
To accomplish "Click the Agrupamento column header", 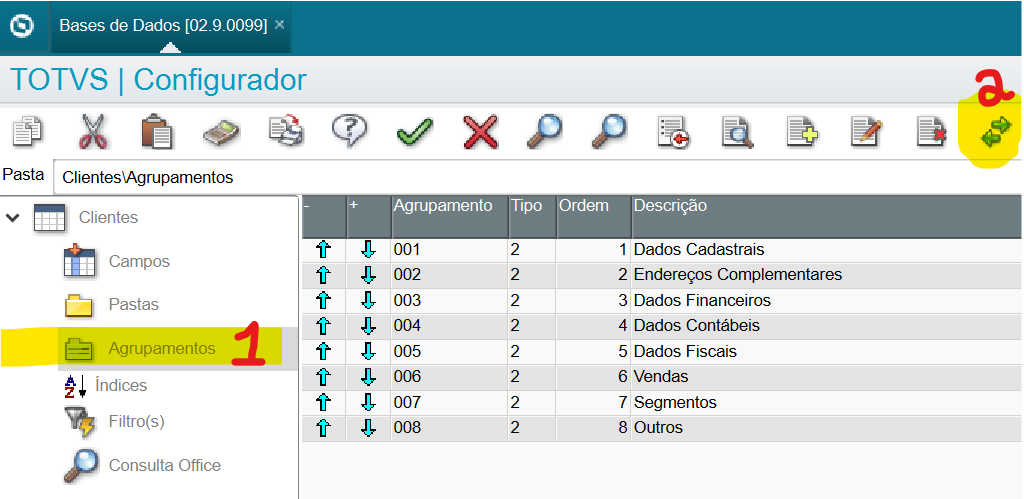I will tap(449, 216).
